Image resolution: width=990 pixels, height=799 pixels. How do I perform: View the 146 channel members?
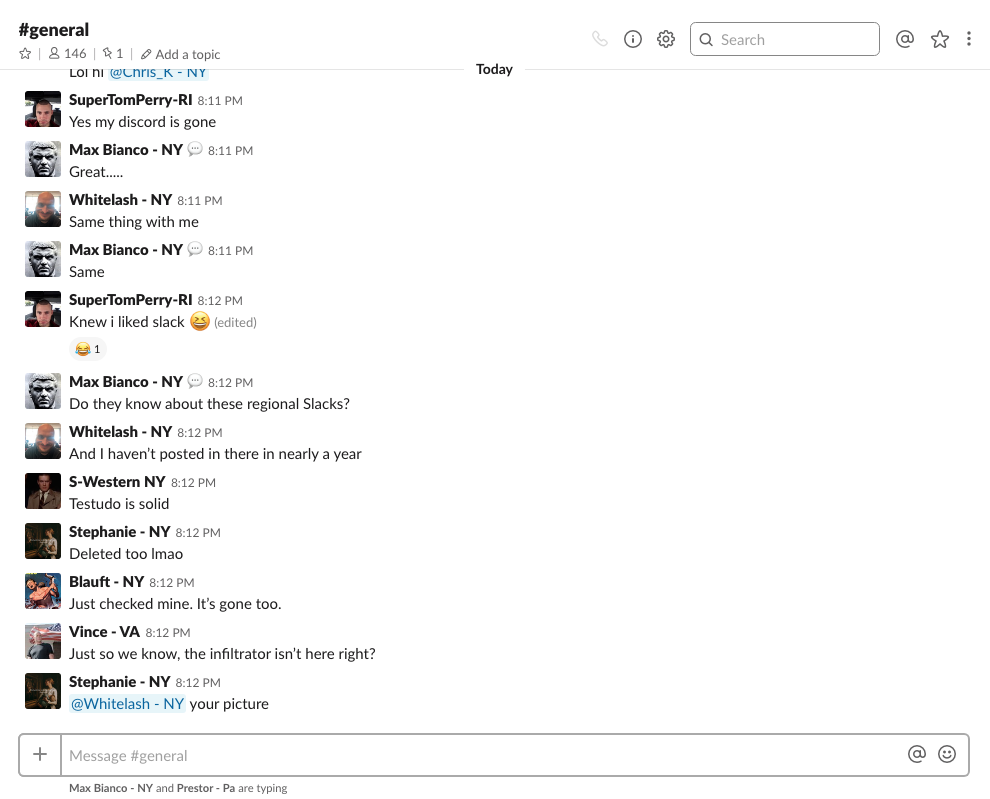[67, 54]
